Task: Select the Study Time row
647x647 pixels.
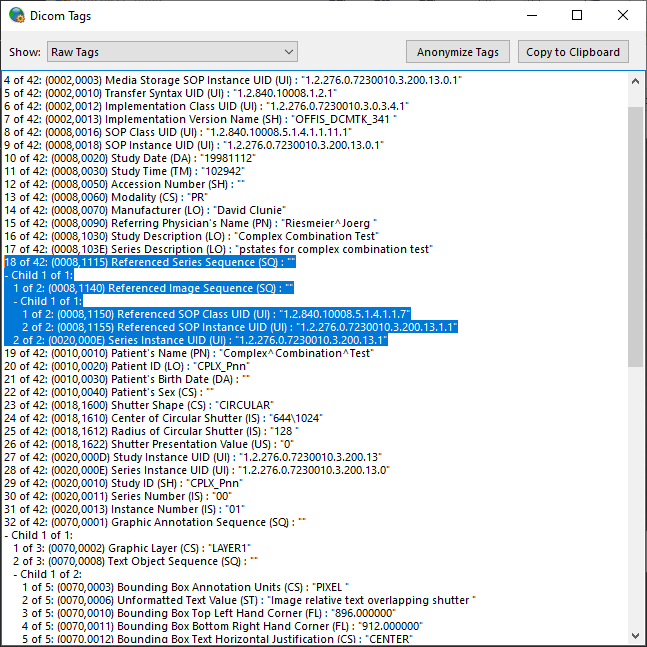Action: [125, 171]
